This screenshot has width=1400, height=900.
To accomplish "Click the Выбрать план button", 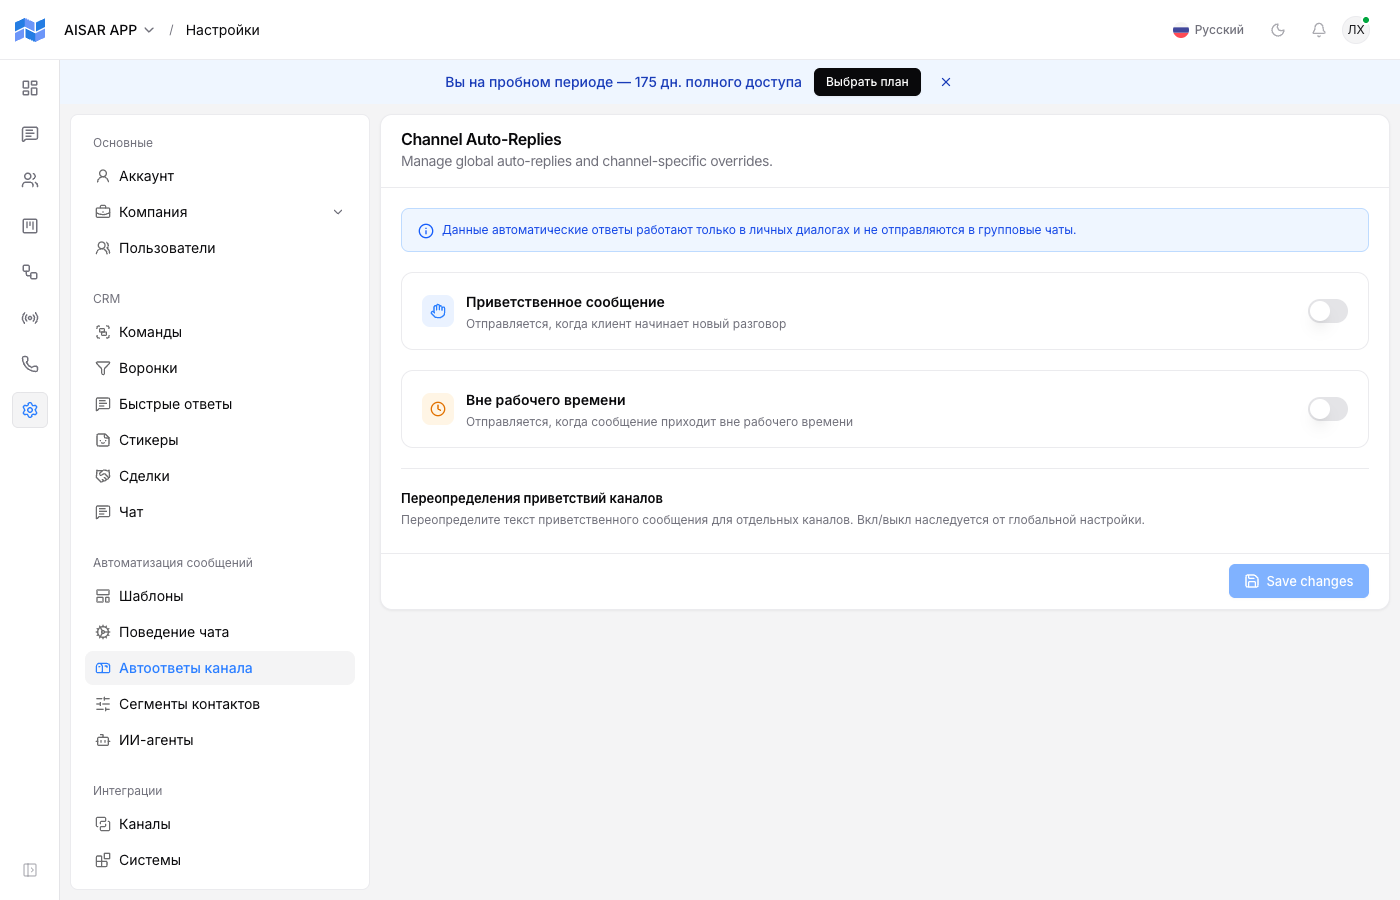I will coord(867,82).
